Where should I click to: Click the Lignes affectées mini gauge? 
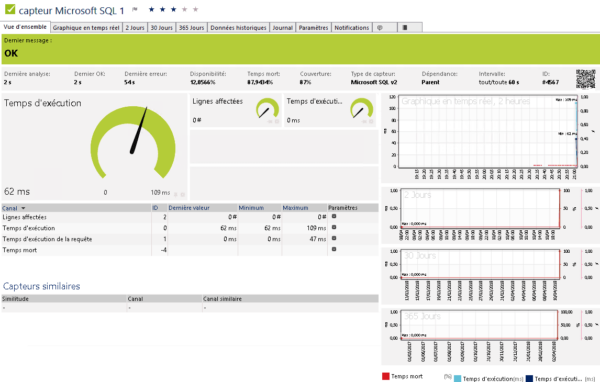point(267,109)
